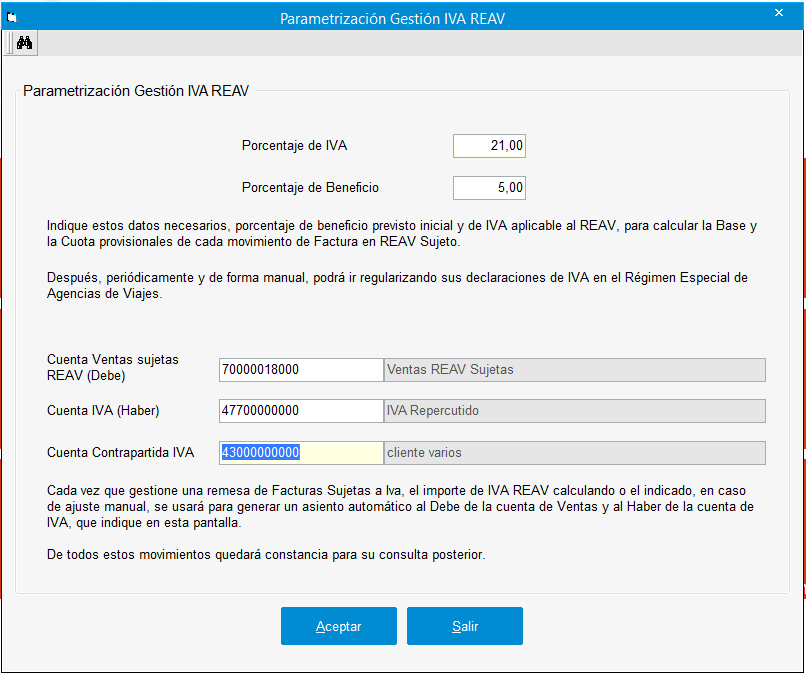Click the 'Porcentaje de IVA' label
This screenshot has width=806, height=674.
(x=294, y=146)
